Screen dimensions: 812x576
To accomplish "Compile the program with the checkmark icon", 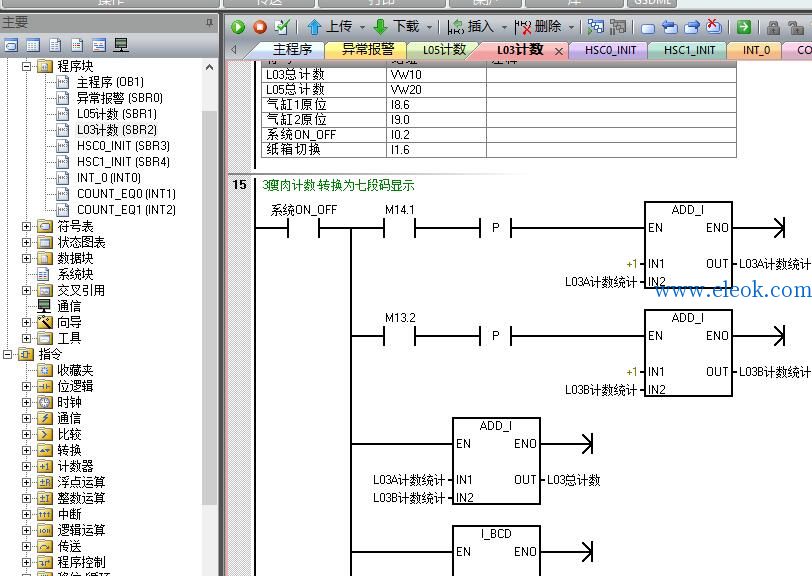I will pos(282,27).
